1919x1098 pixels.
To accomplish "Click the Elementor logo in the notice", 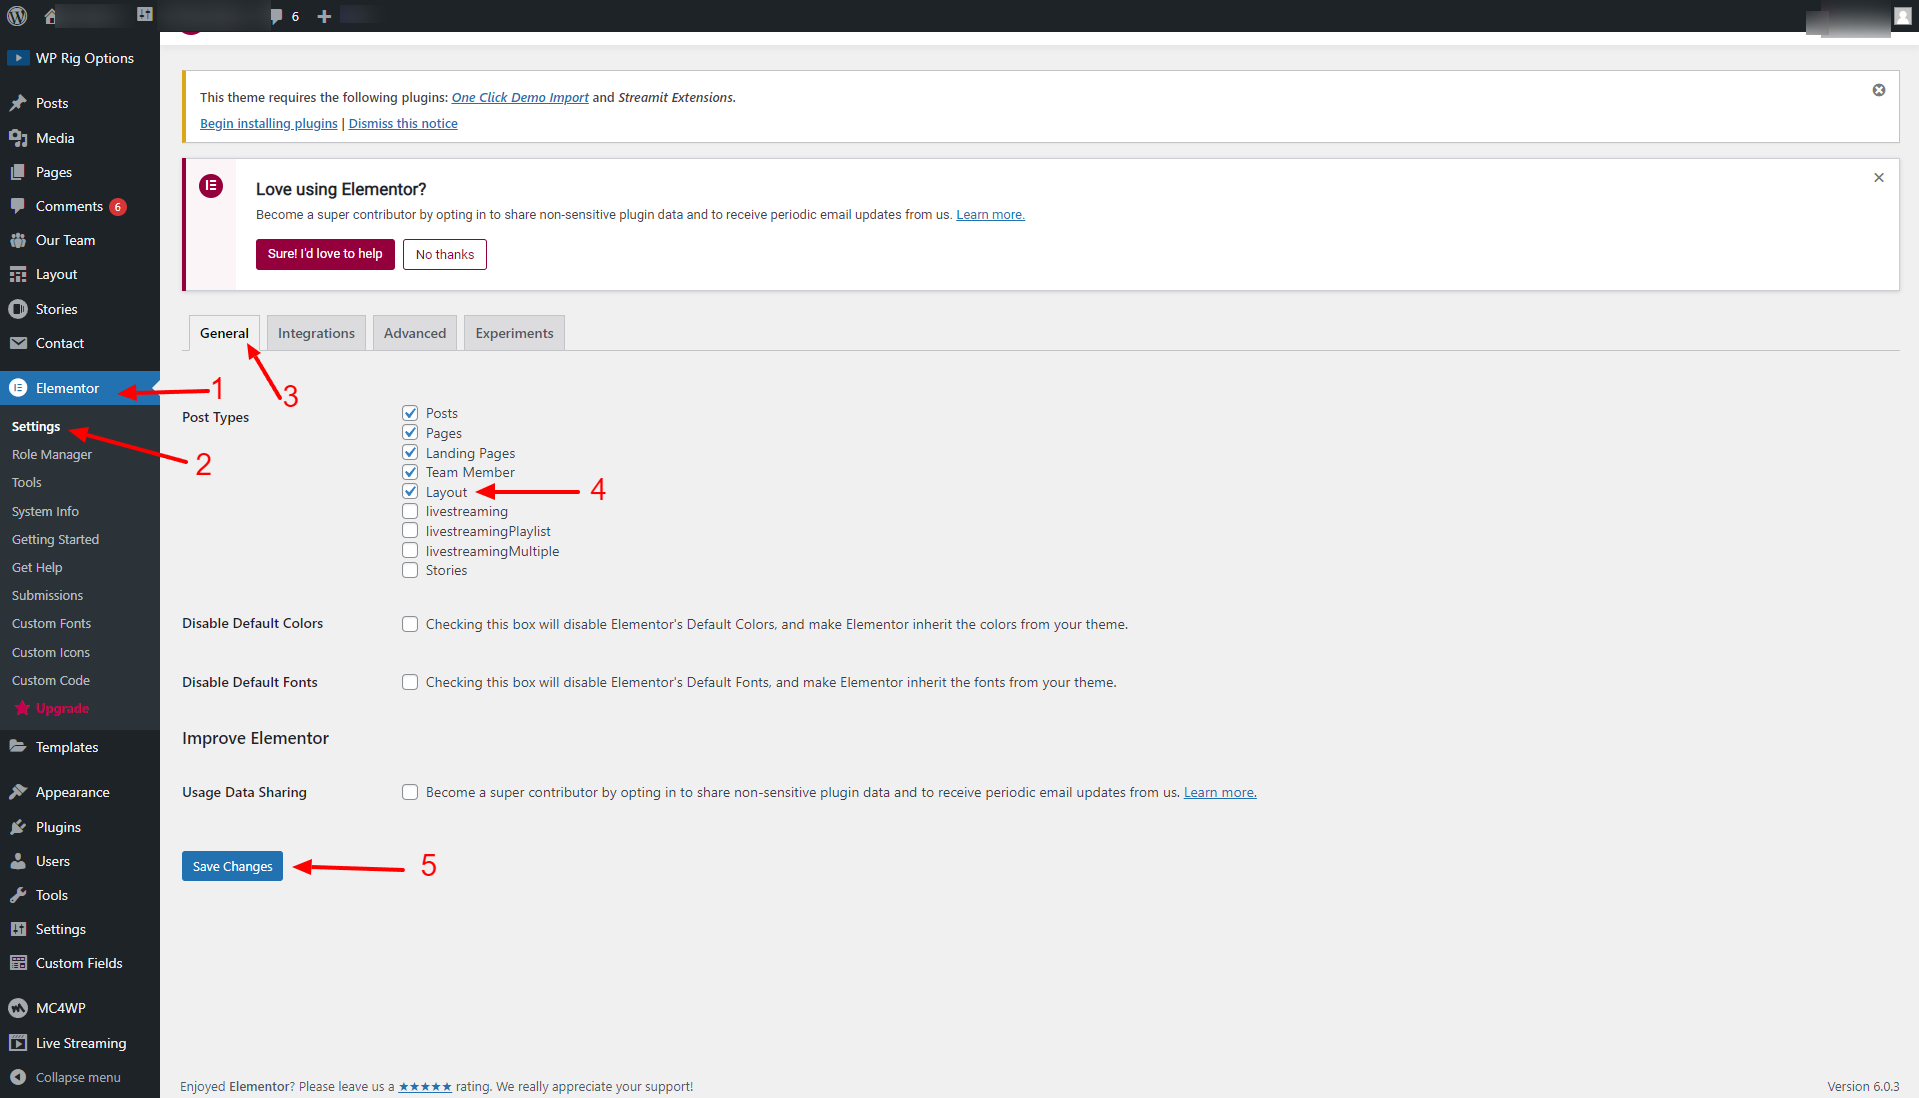I will click(x=211, y=186).
